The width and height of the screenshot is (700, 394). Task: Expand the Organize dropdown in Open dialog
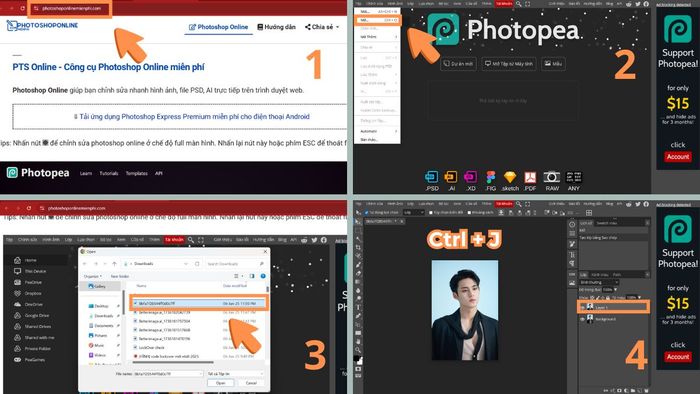tap(93, 276)
